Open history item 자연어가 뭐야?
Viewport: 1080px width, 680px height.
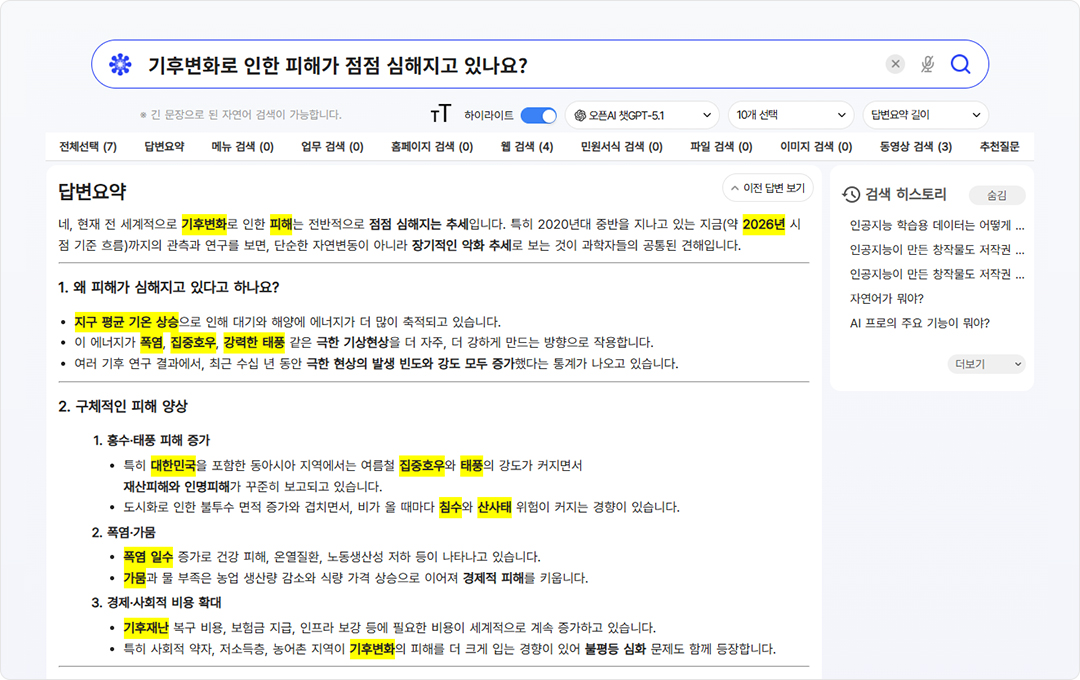[x=886, y=298]
